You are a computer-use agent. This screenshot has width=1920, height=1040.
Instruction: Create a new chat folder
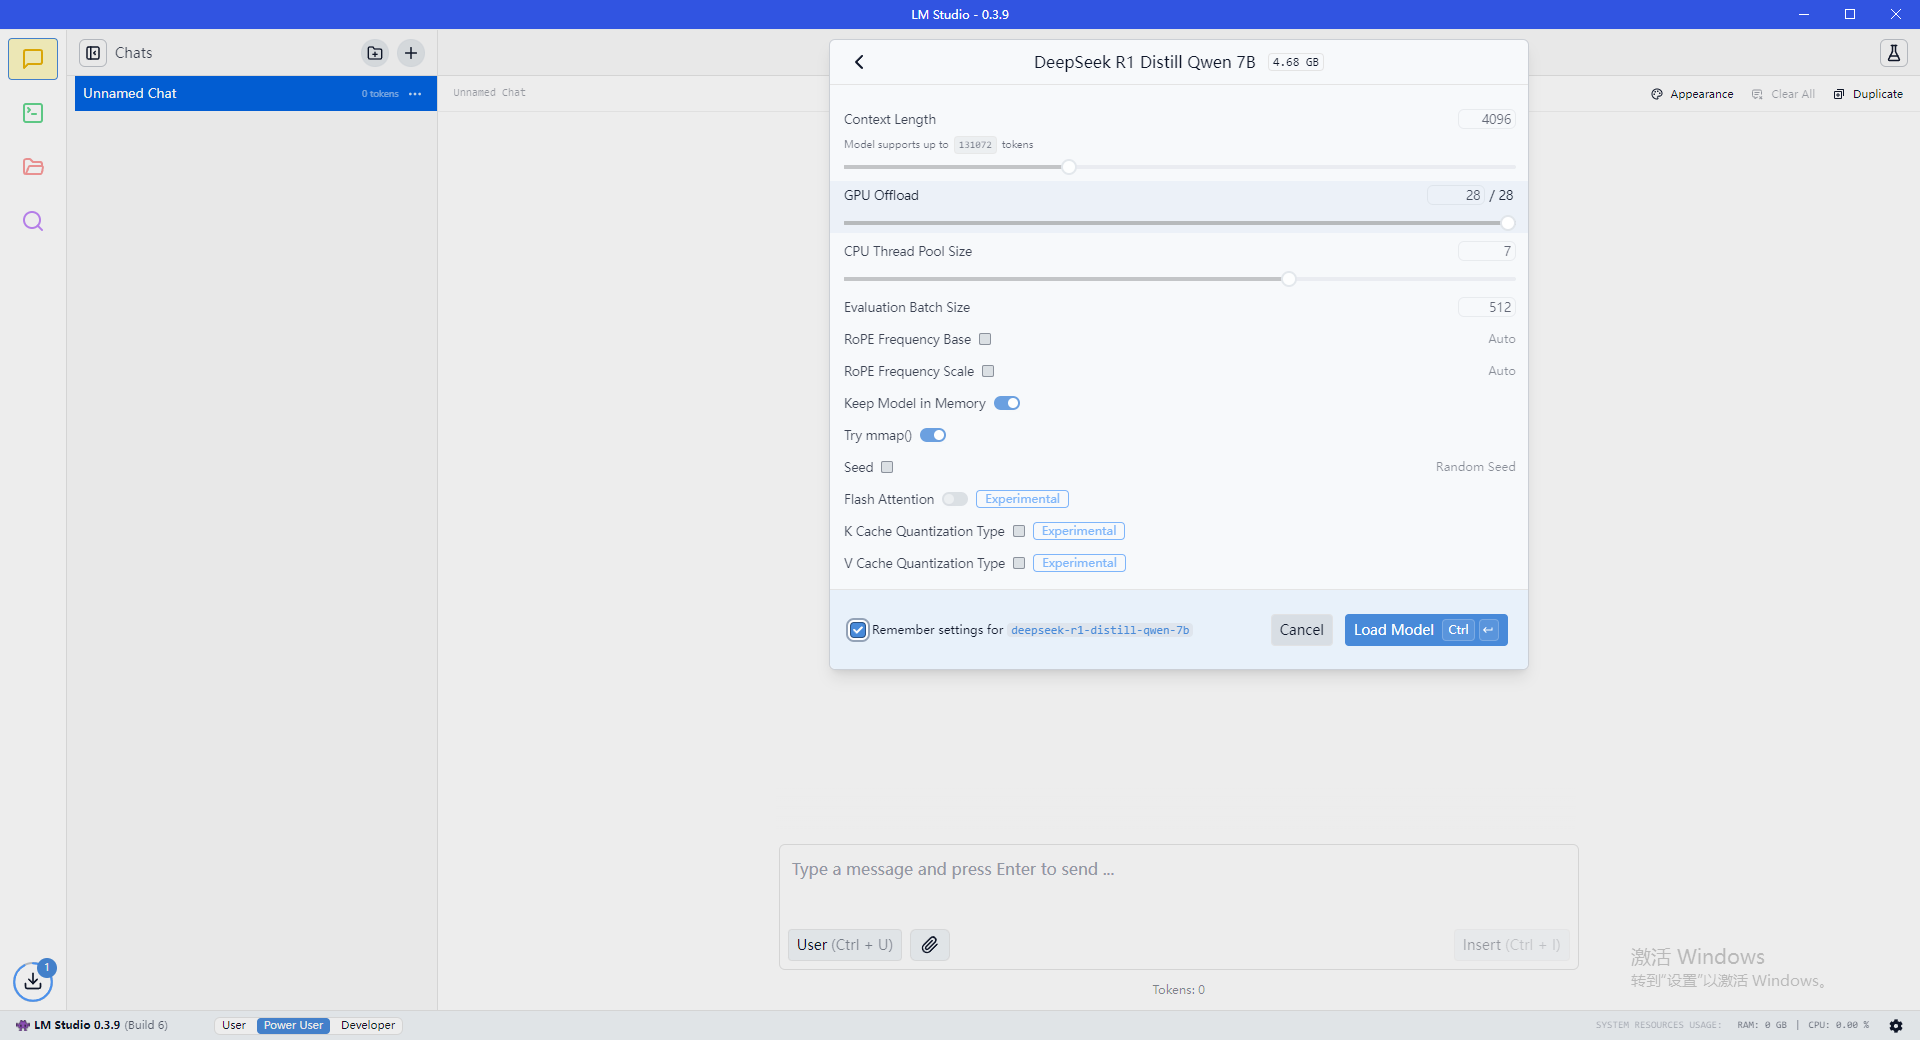(x=375, y=53)
